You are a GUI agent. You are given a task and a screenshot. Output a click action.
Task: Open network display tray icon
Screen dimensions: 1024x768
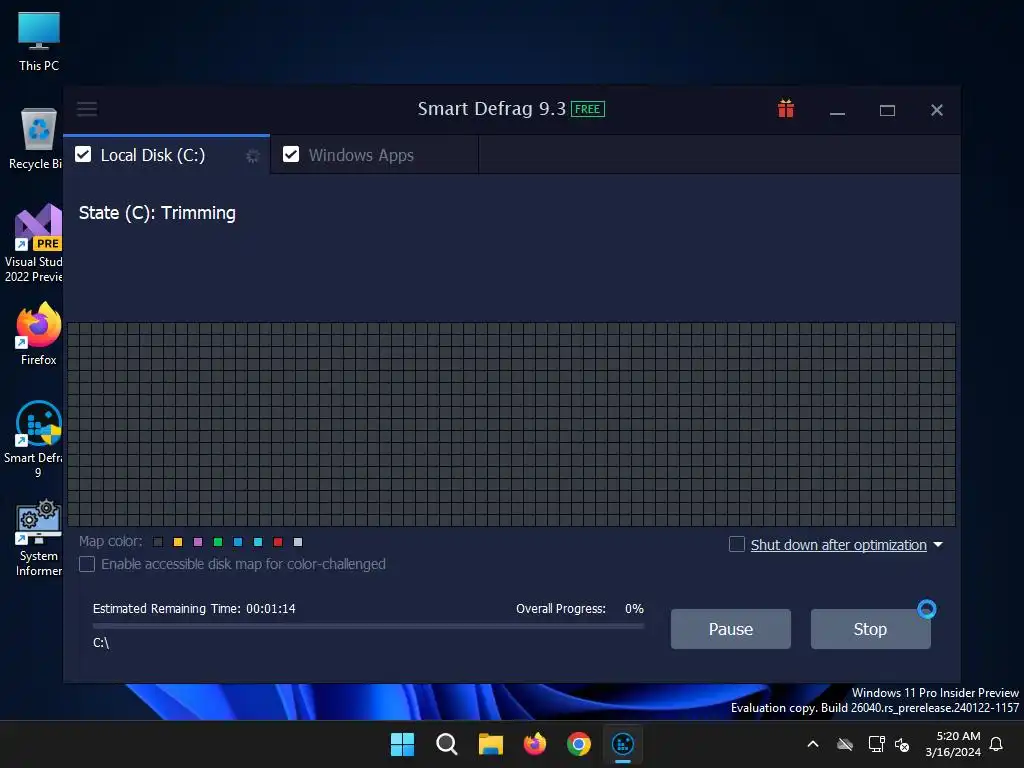(x=876, y=744)
